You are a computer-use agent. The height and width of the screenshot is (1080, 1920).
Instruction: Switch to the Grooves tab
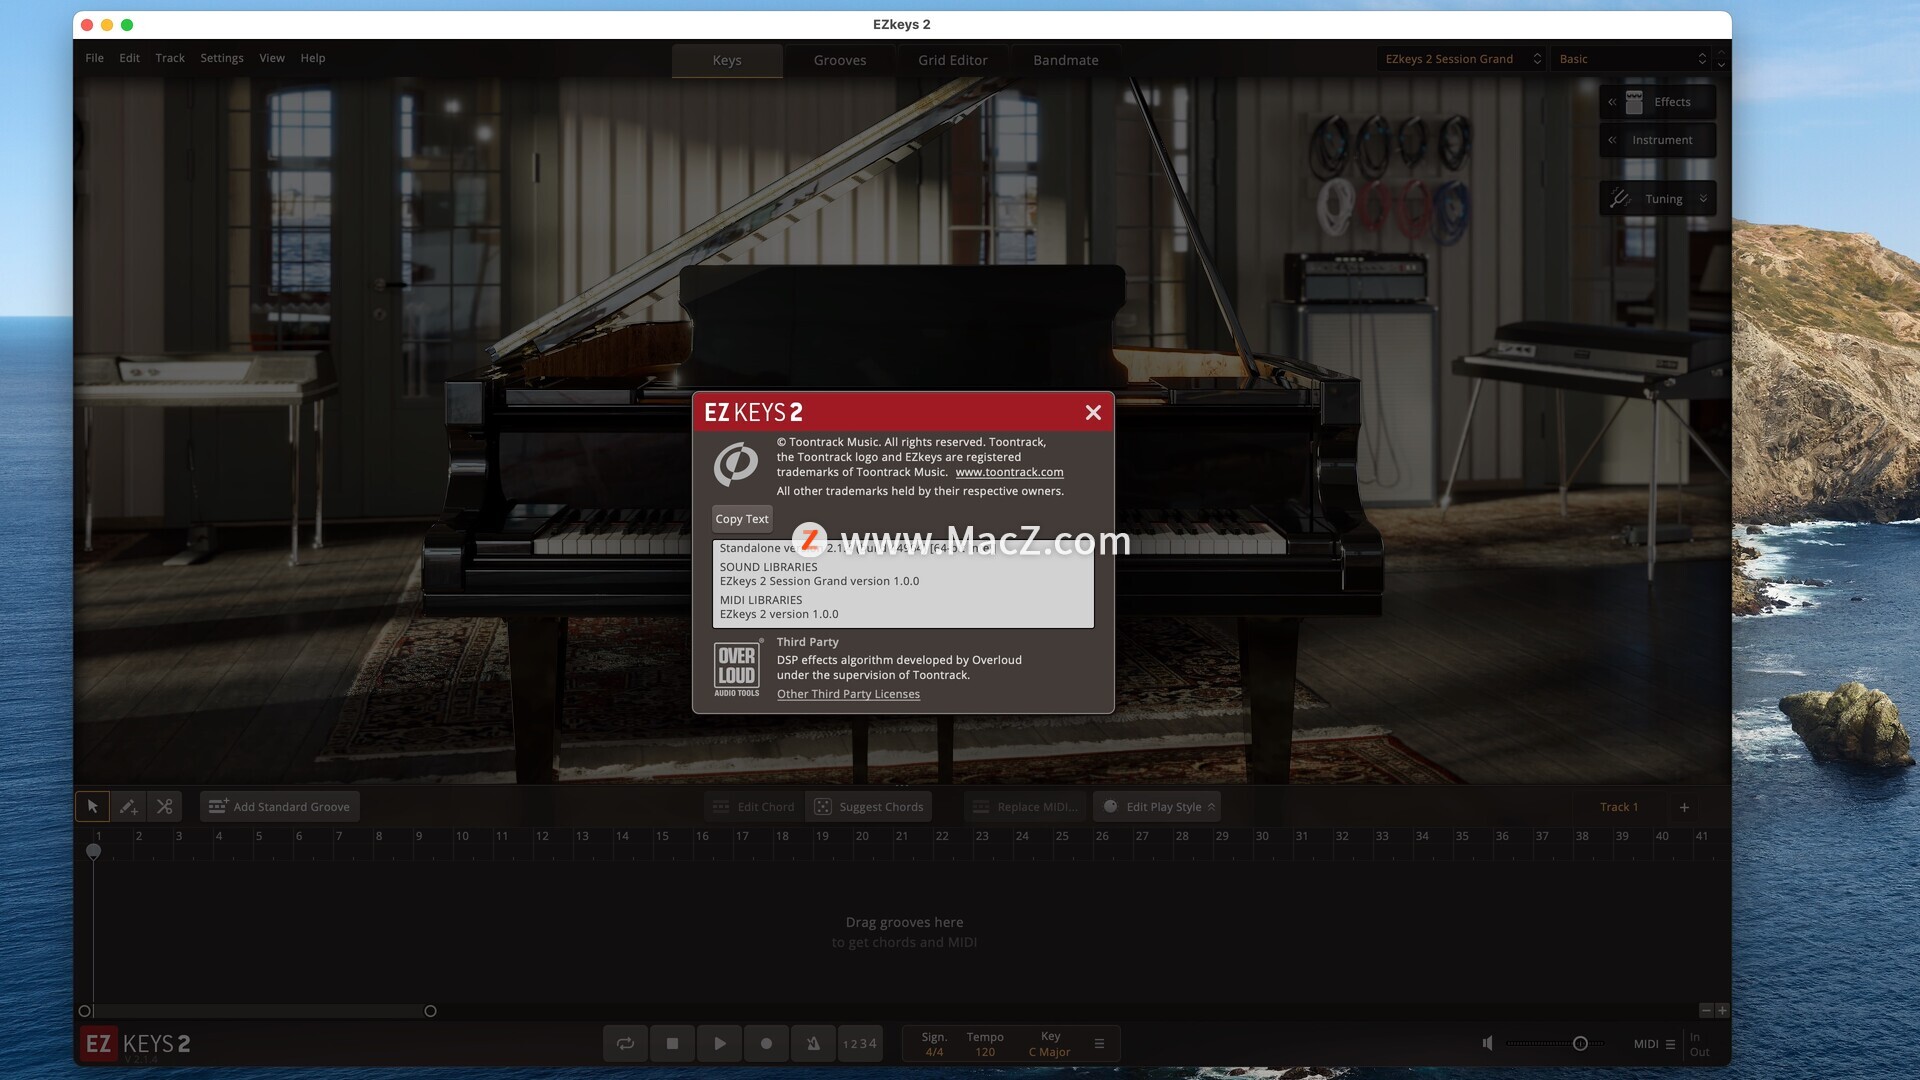839,60
